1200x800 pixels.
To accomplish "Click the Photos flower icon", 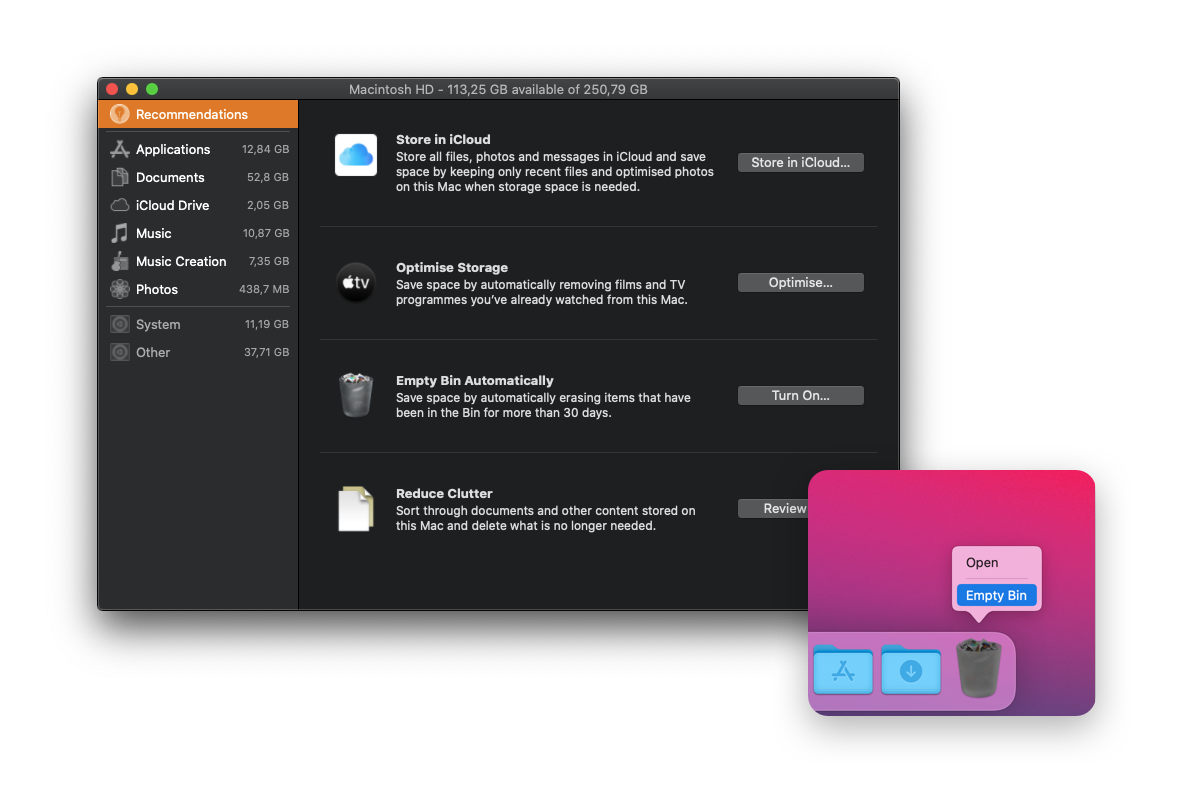I will click(x=120, y=289).
